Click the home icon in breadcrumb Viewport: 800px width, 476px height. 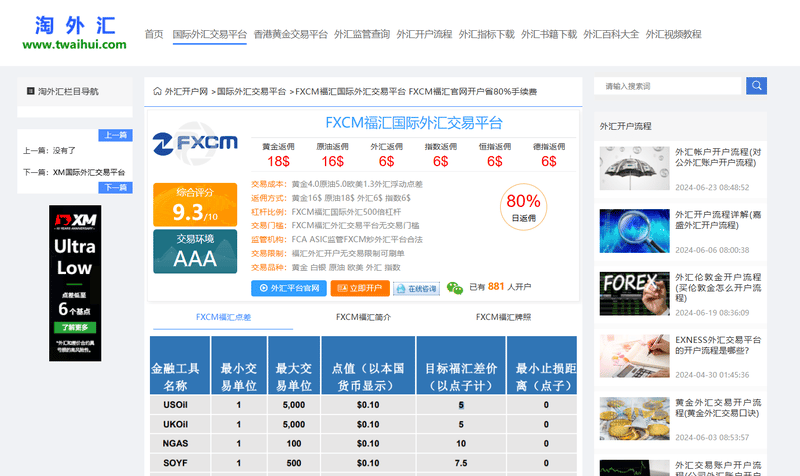click(157, 91)
